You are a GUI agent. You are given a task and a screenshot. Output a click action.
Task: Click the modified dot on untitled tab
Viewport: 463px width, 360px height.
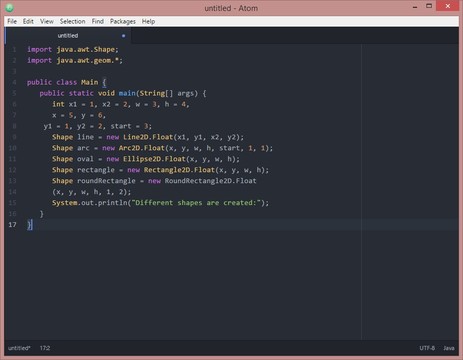pyautogui.click(x=123, y=36)
